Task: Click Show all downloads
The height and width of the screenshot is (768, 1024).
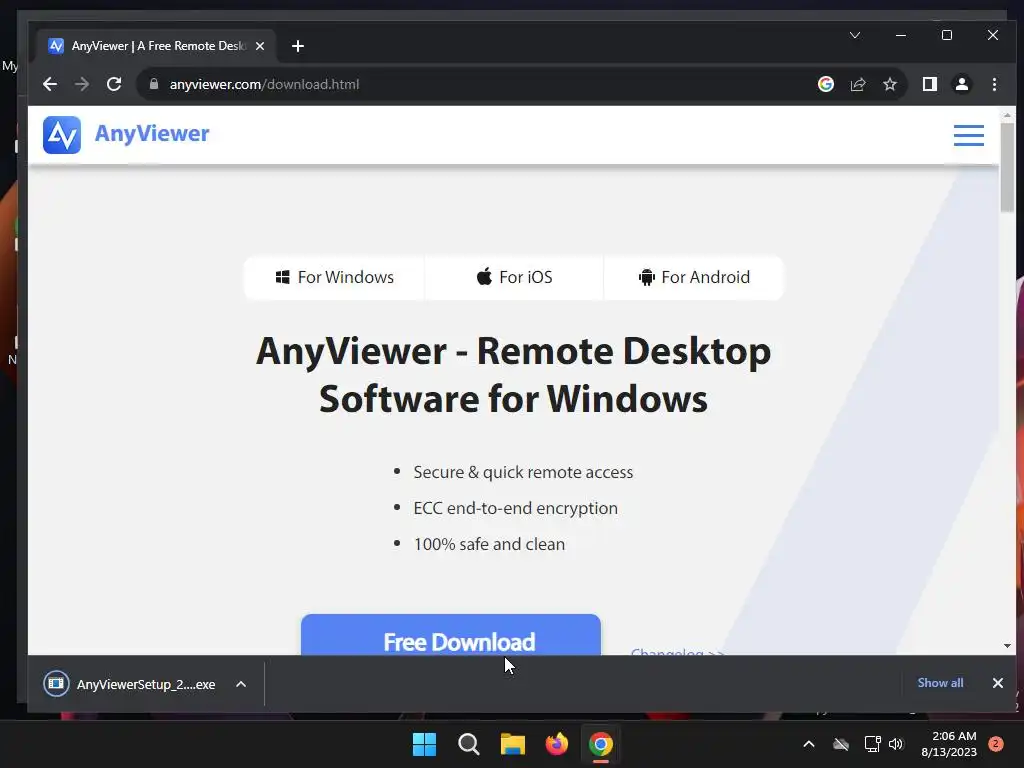Action: (940, 683)
